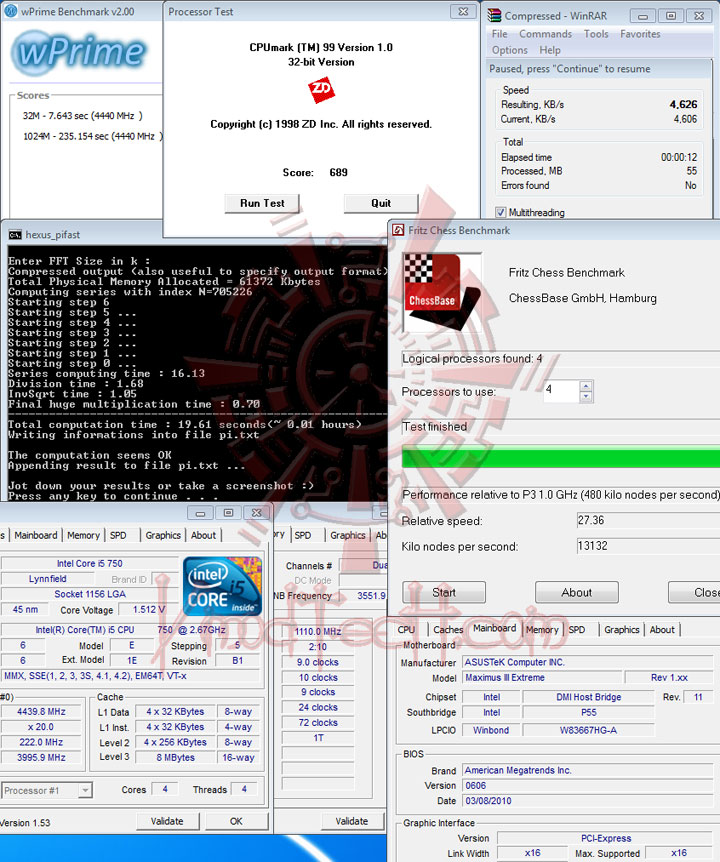Click the Level 3 cache 8 MBytes value
Viewport: 720px width, 862px height.
point(175,758)
